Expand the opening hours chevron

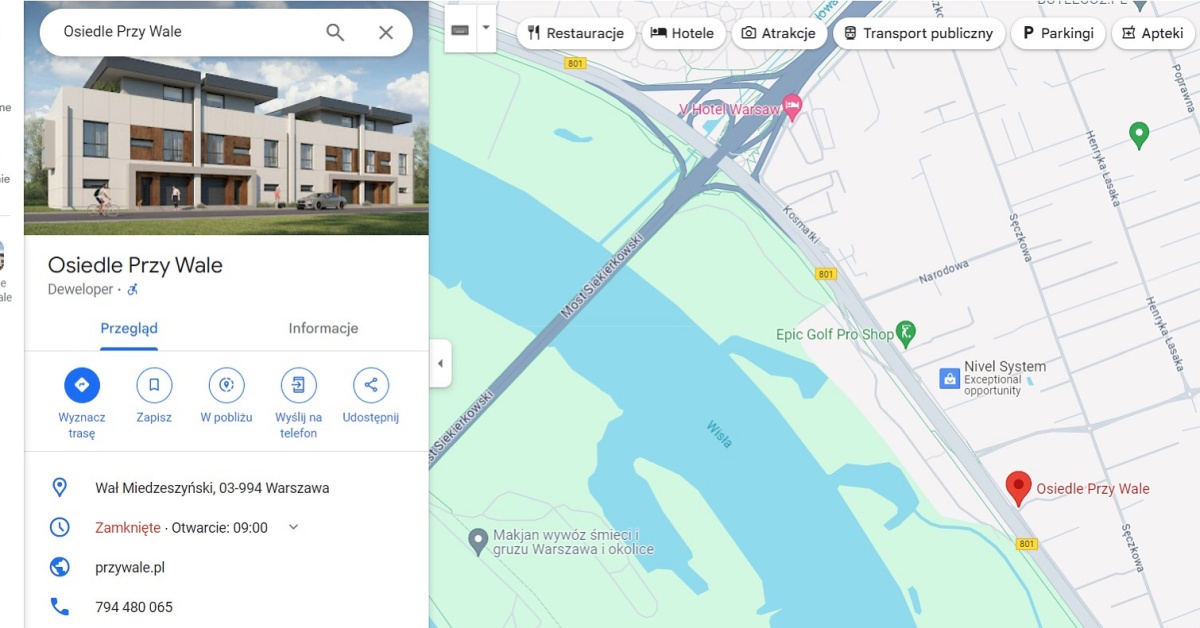click(x=293, y=527)
